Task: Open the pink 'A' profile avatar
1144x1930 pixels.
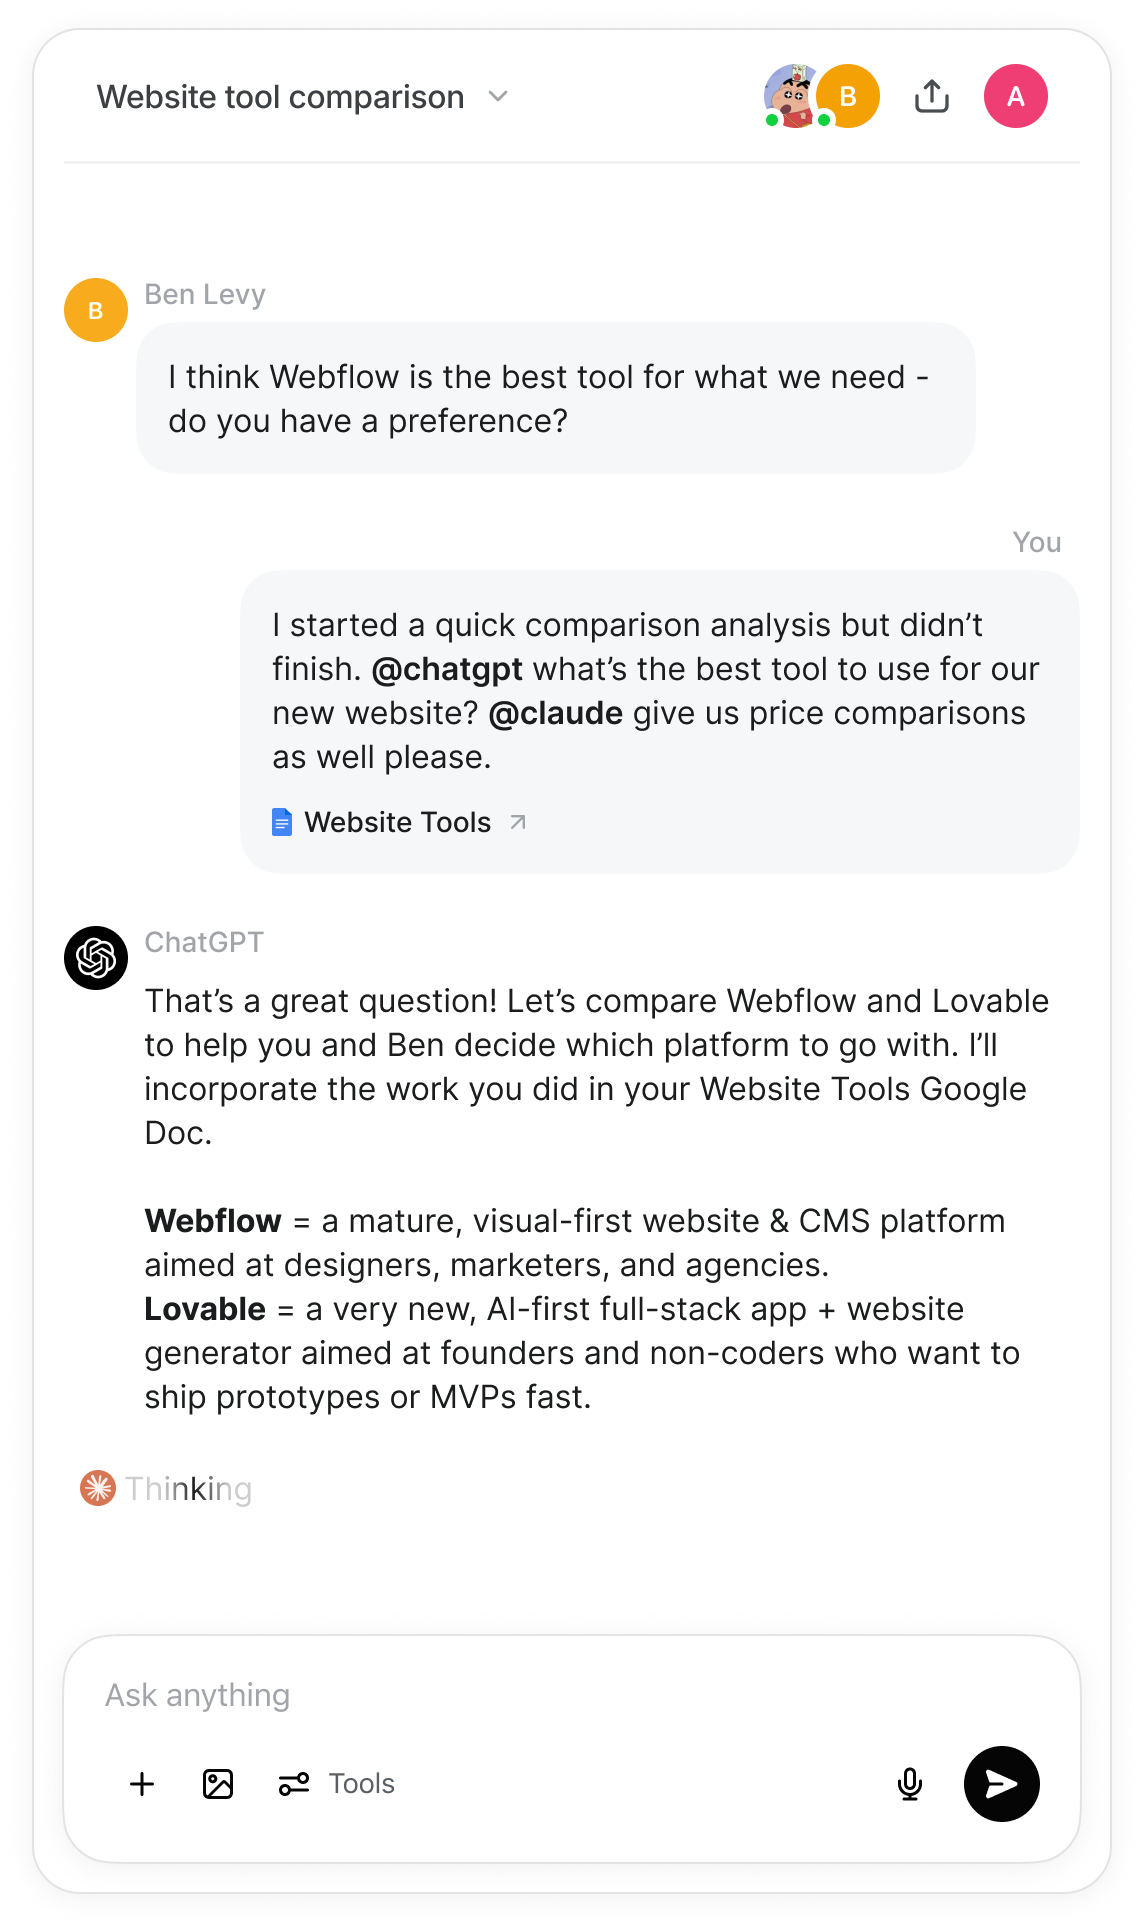Action: click(1015, 97)
